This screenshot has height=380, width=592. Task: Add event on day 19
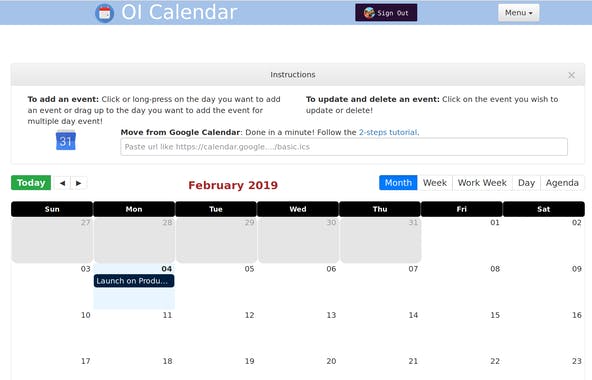pyautogui.click(x=216, y=368)
